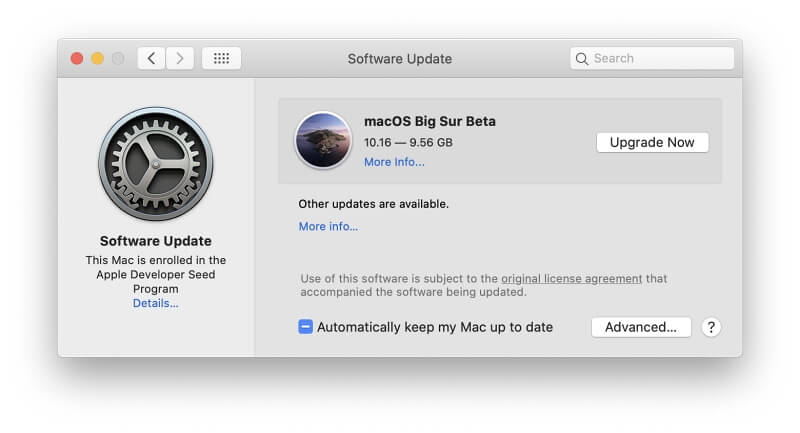Image resolution: width=800 pixels, height=433 pixels.
Task: Open More info under Other updates are available
Action: pyautogui.click(x=328, y=226)
